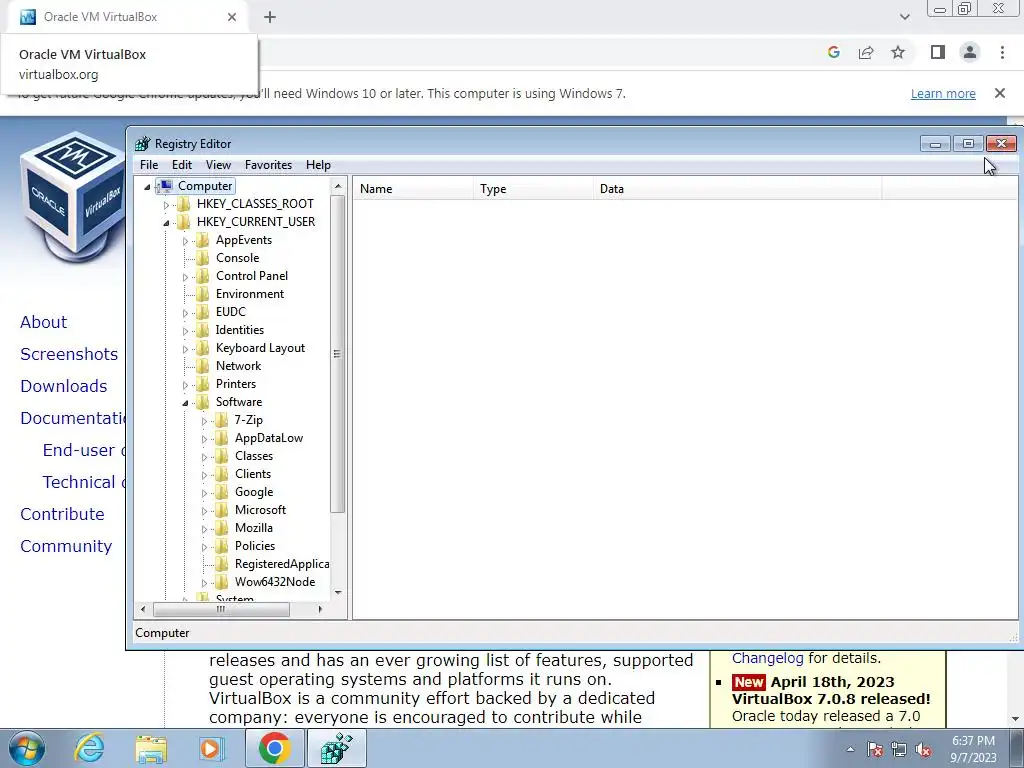
Task: Click the AppDataLow folder icon
Action: coord(222,438)
